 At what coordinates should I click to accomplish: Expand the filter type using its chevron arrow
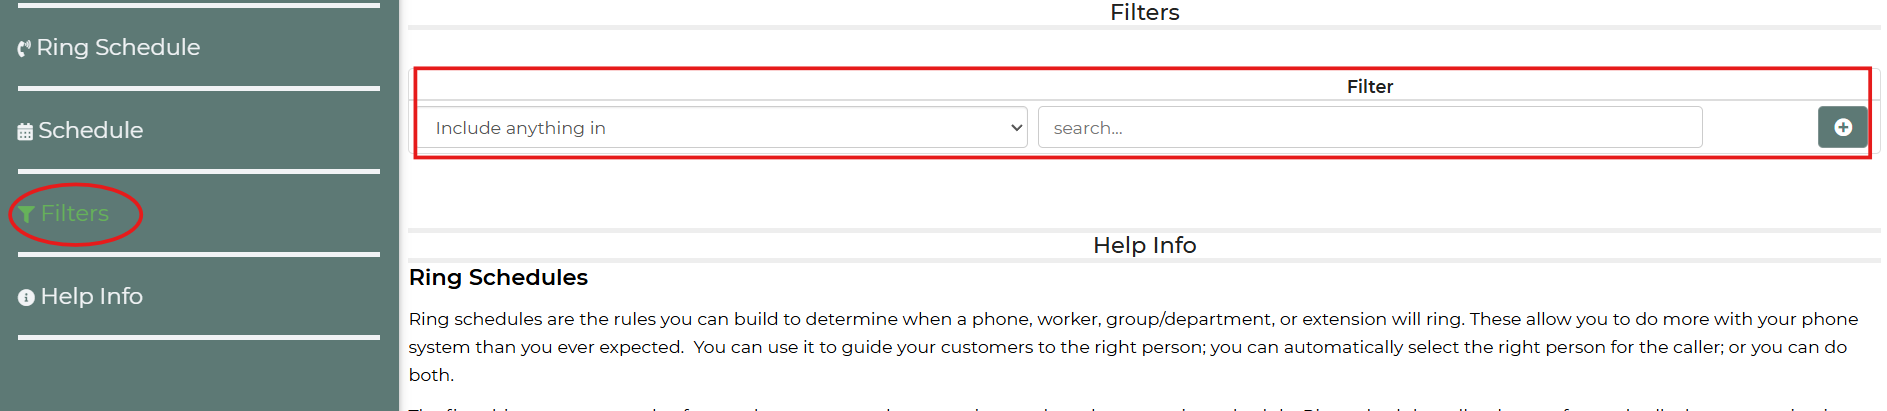[1016, 127]
